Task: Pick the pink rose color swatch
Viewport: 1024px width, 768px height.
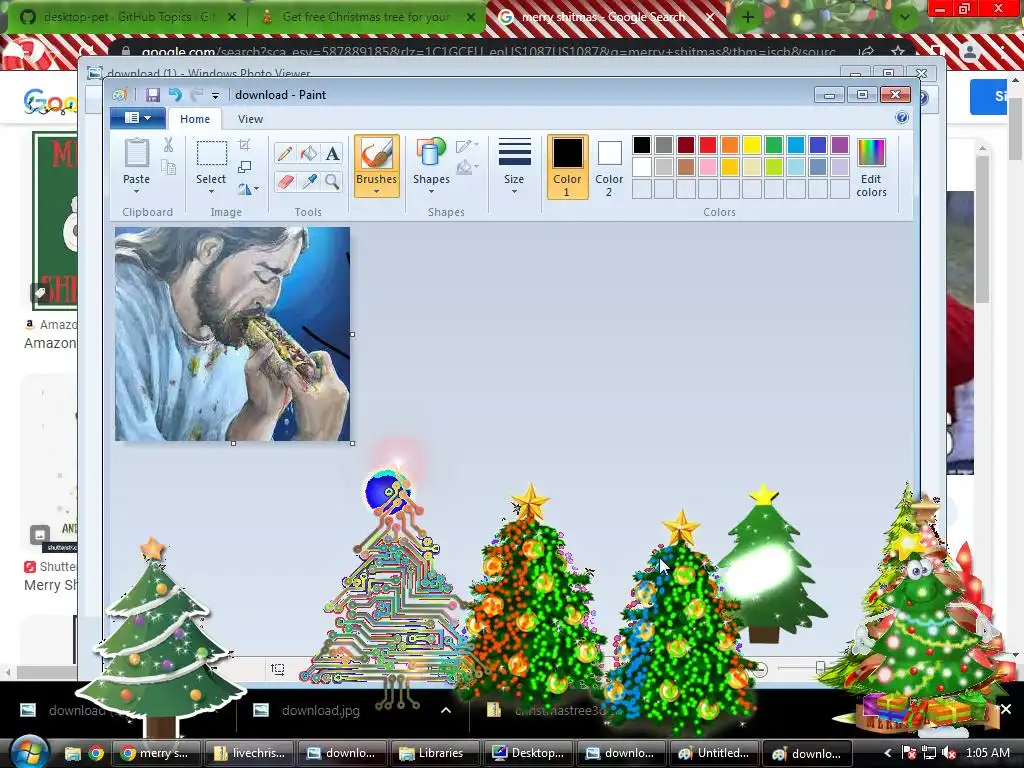Action: (708, 167)
